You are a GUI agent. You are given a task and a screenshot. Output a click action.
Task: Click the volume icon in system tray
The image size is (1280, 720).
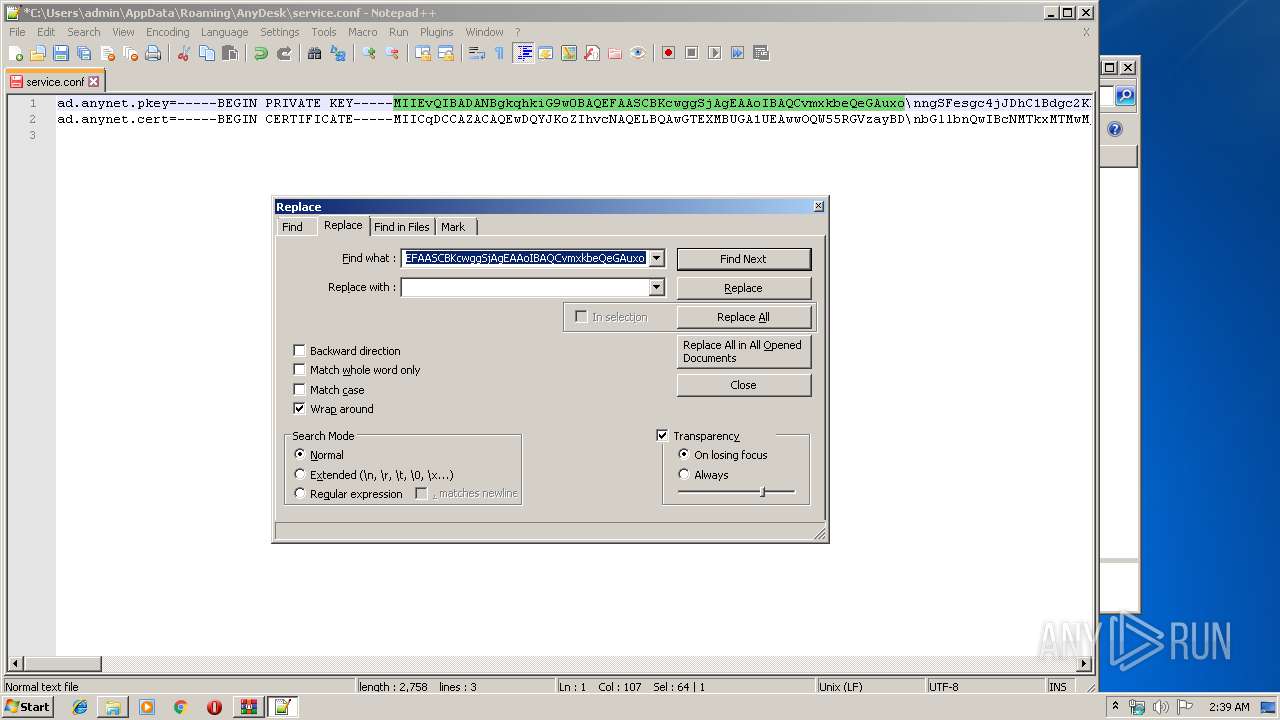(x=1160, y=707)
